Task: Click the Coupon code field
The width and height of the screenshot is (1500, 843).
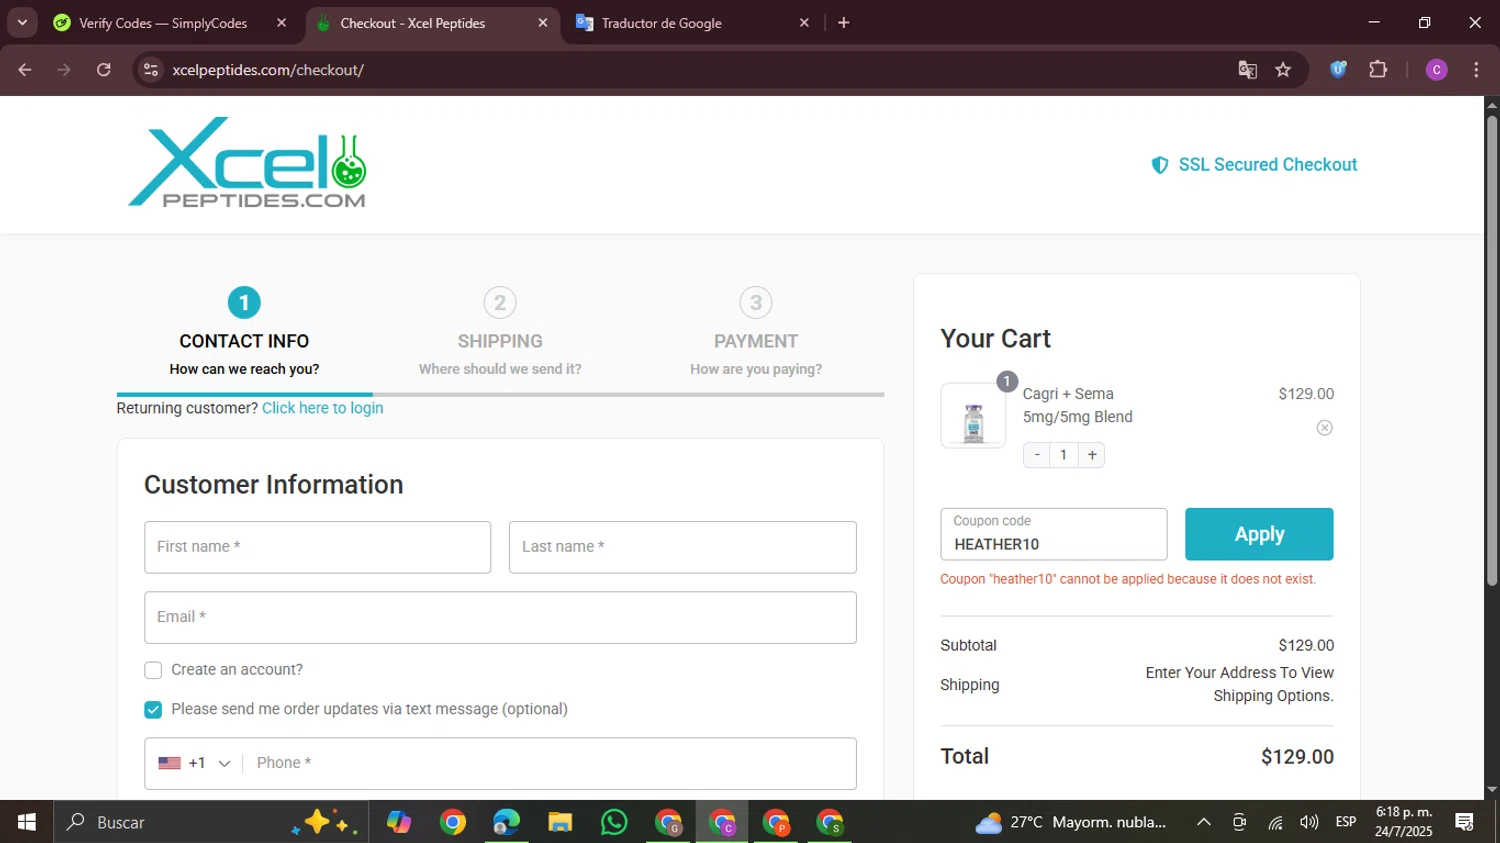Action: coord(1053,534)
